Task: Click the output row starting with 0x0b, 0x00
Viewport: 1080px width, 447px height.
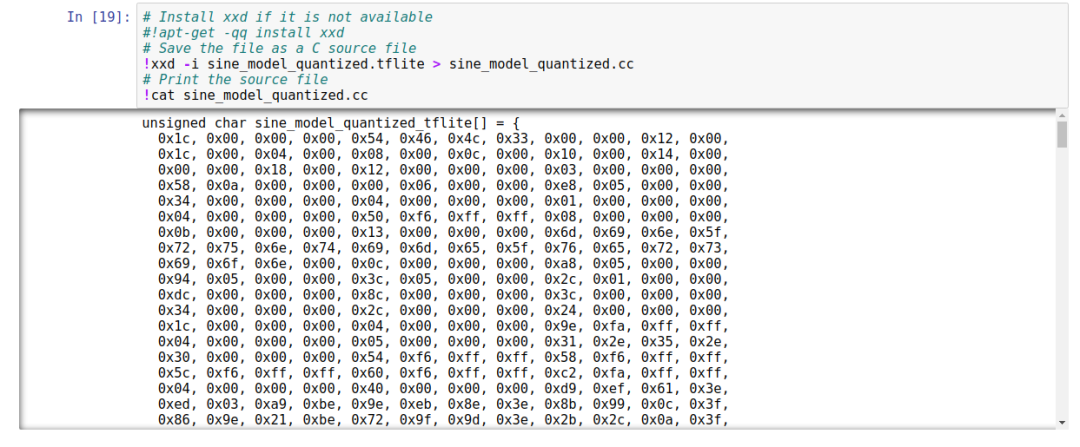Action: 443,232
